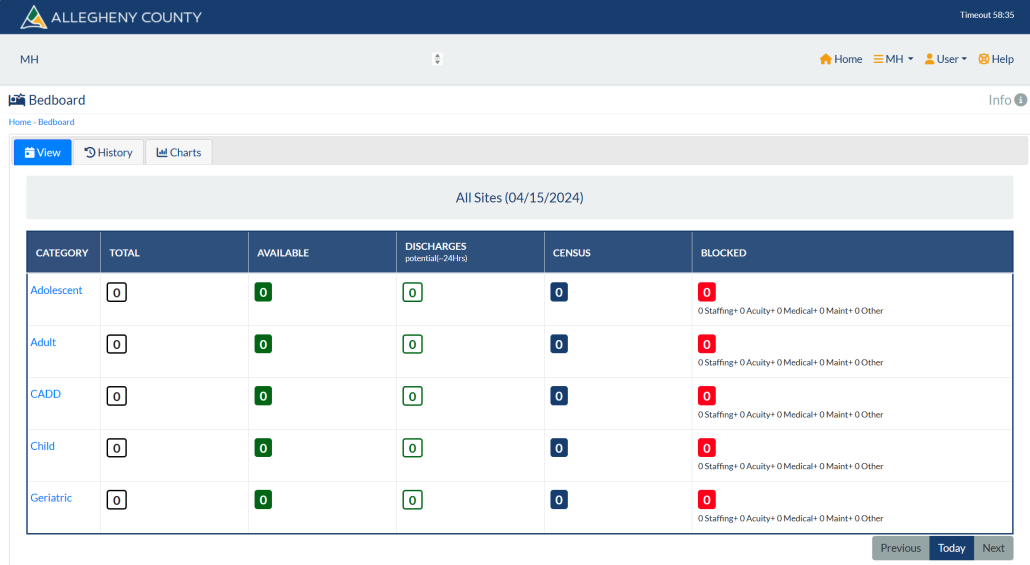Advance to the Next day
Image resolution: width=1030 pixels, height=565 pixels.
point(993,548)
